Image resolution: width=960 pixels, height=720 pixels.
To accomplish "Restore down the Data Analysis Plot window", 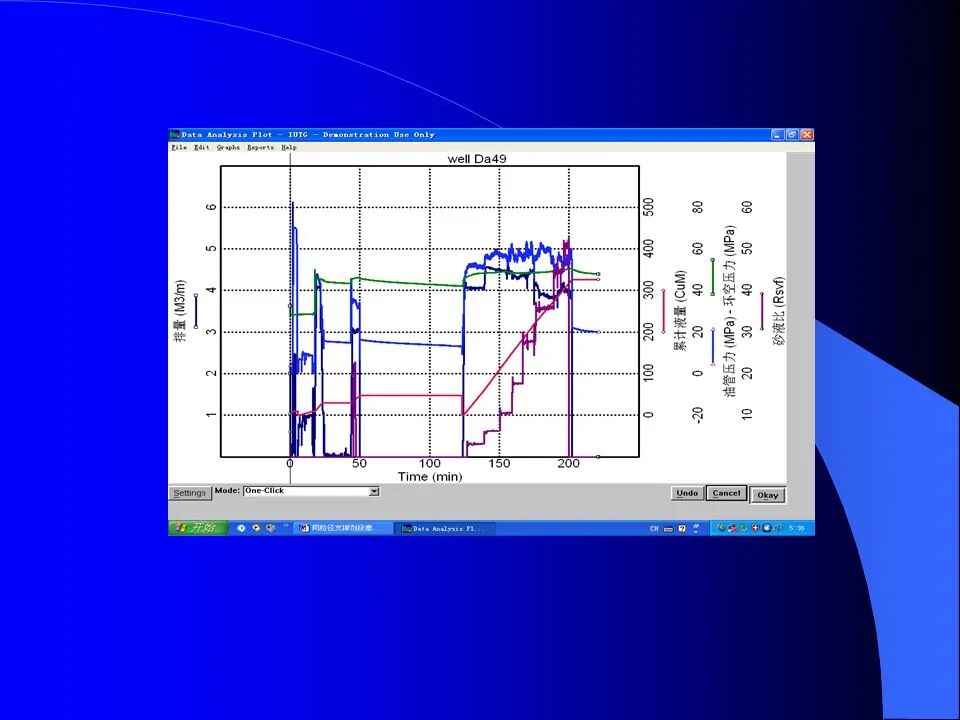I will [x=792, y=135].
